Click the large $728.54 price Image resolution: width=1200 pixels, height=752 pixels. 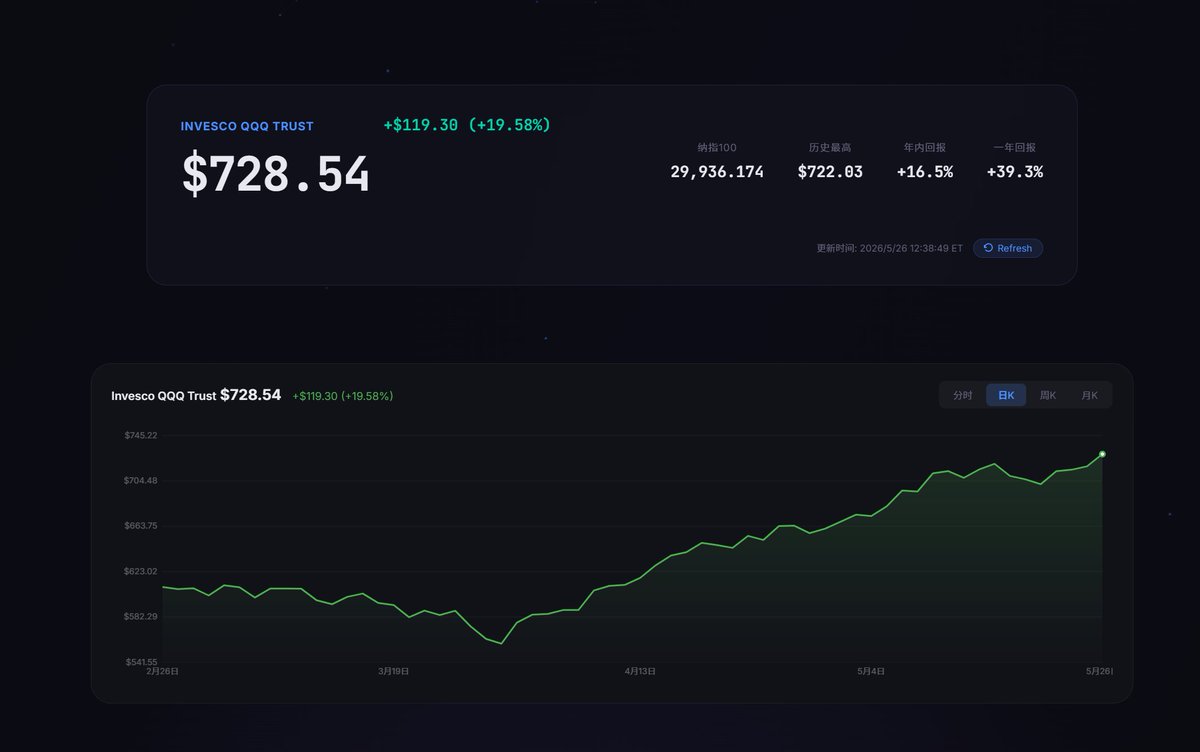coord(276,174)
